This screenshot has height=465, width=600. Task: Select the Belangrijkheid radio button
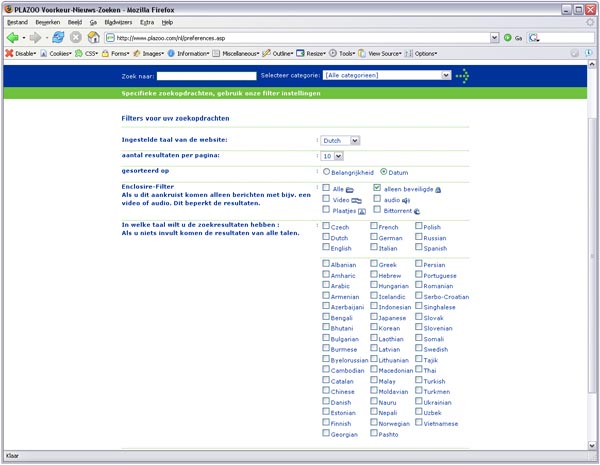point(327,171)
